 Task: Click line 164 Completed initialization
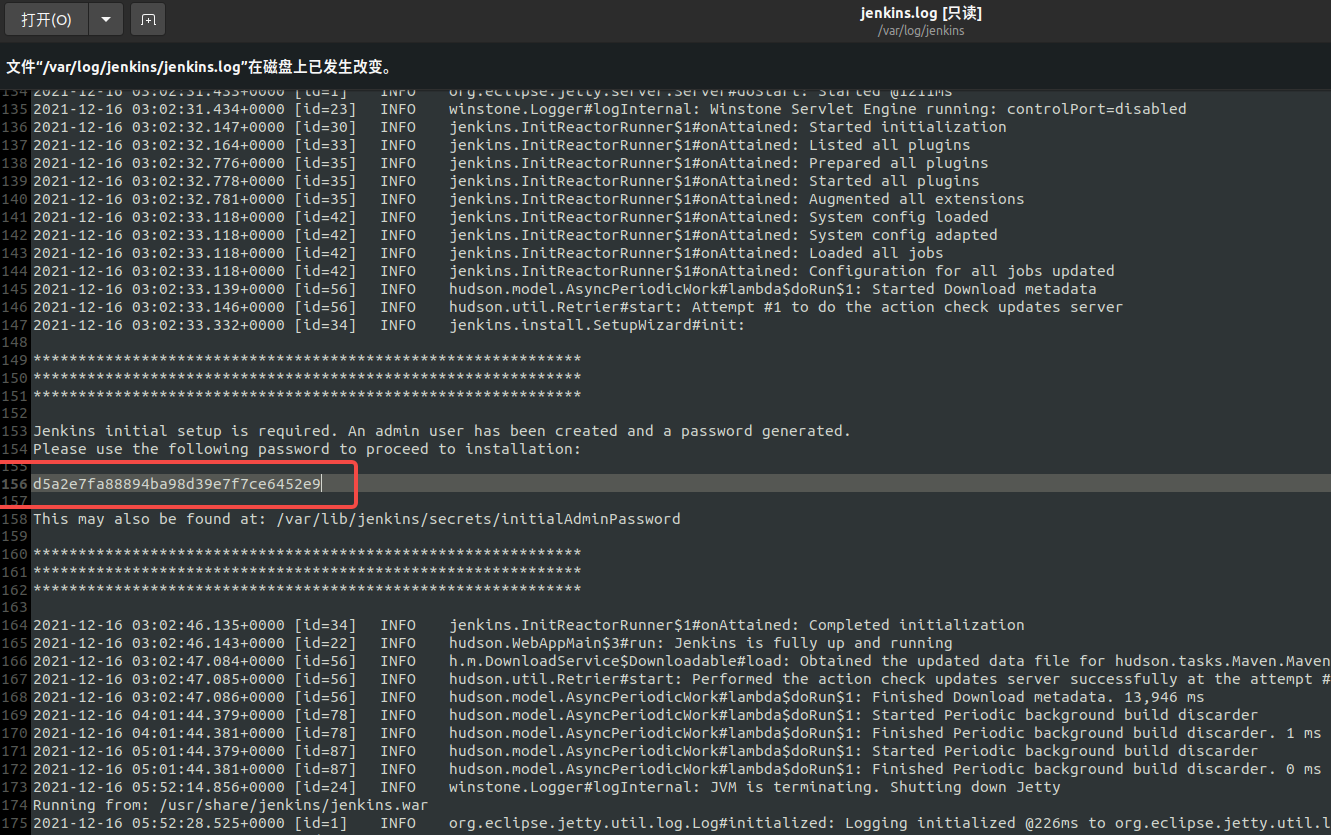click(529, 625)
